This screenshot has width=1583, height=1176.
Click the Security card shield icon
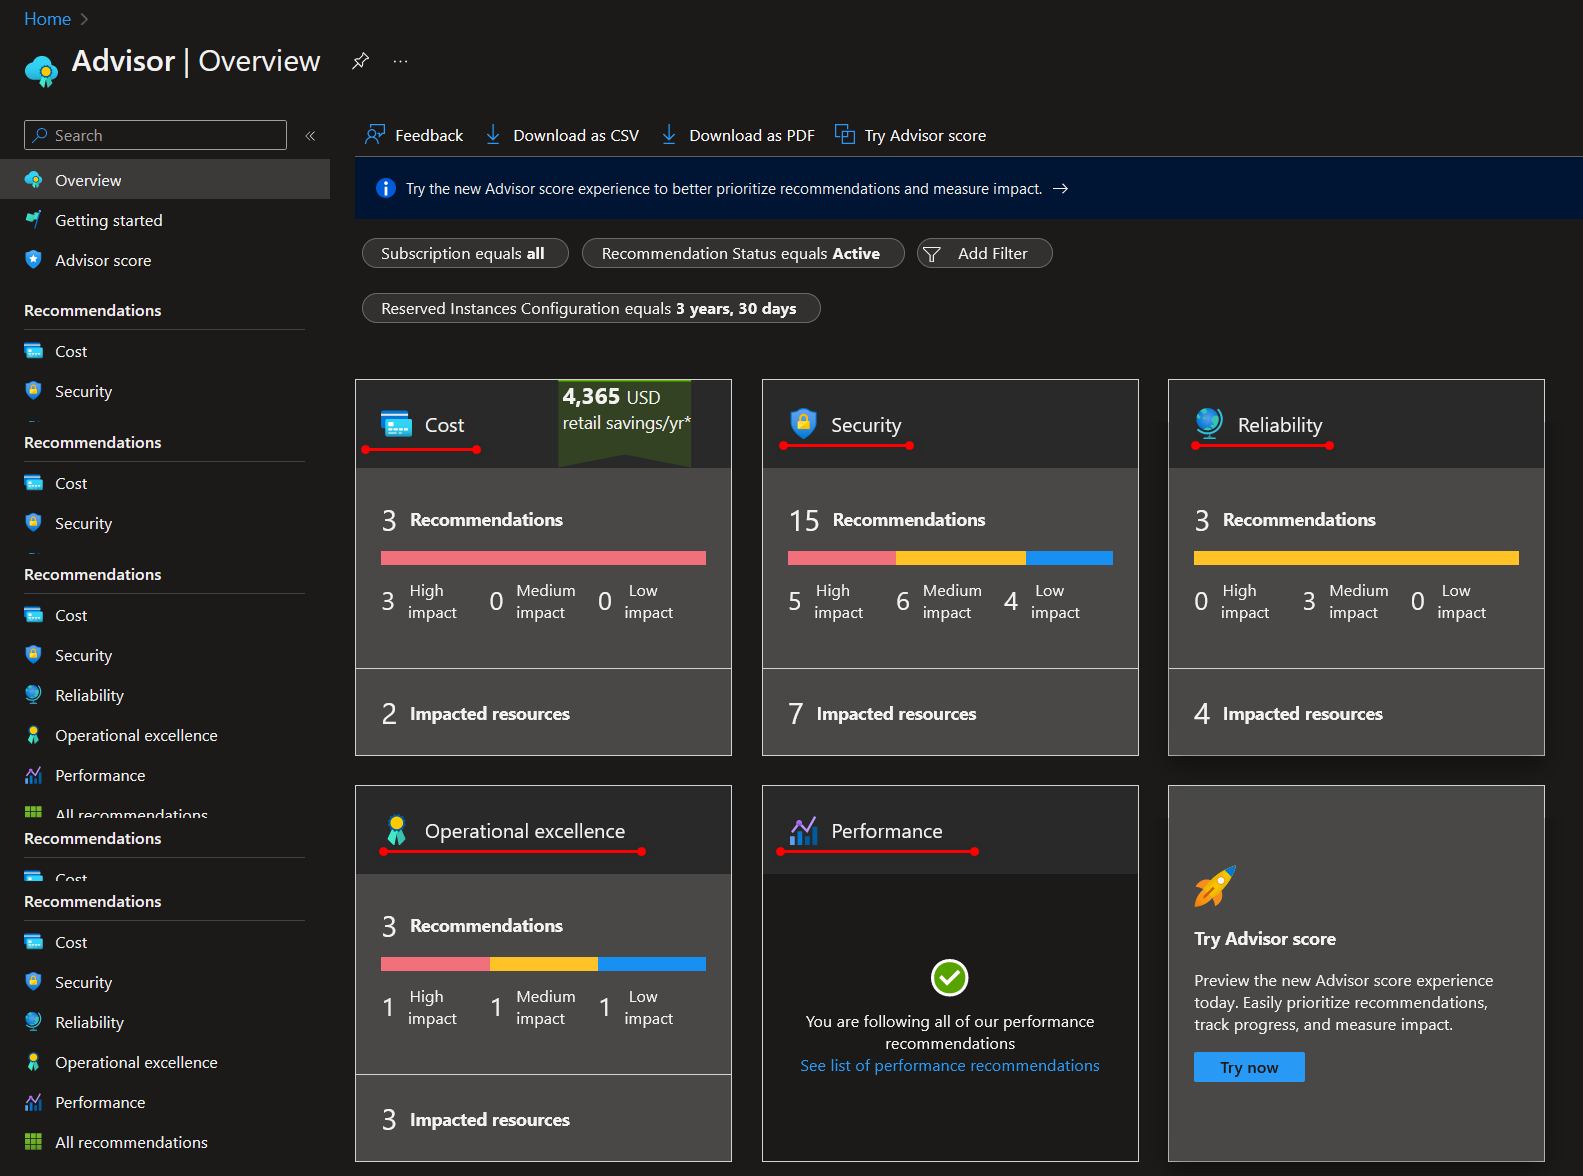(x=803, y=424)
